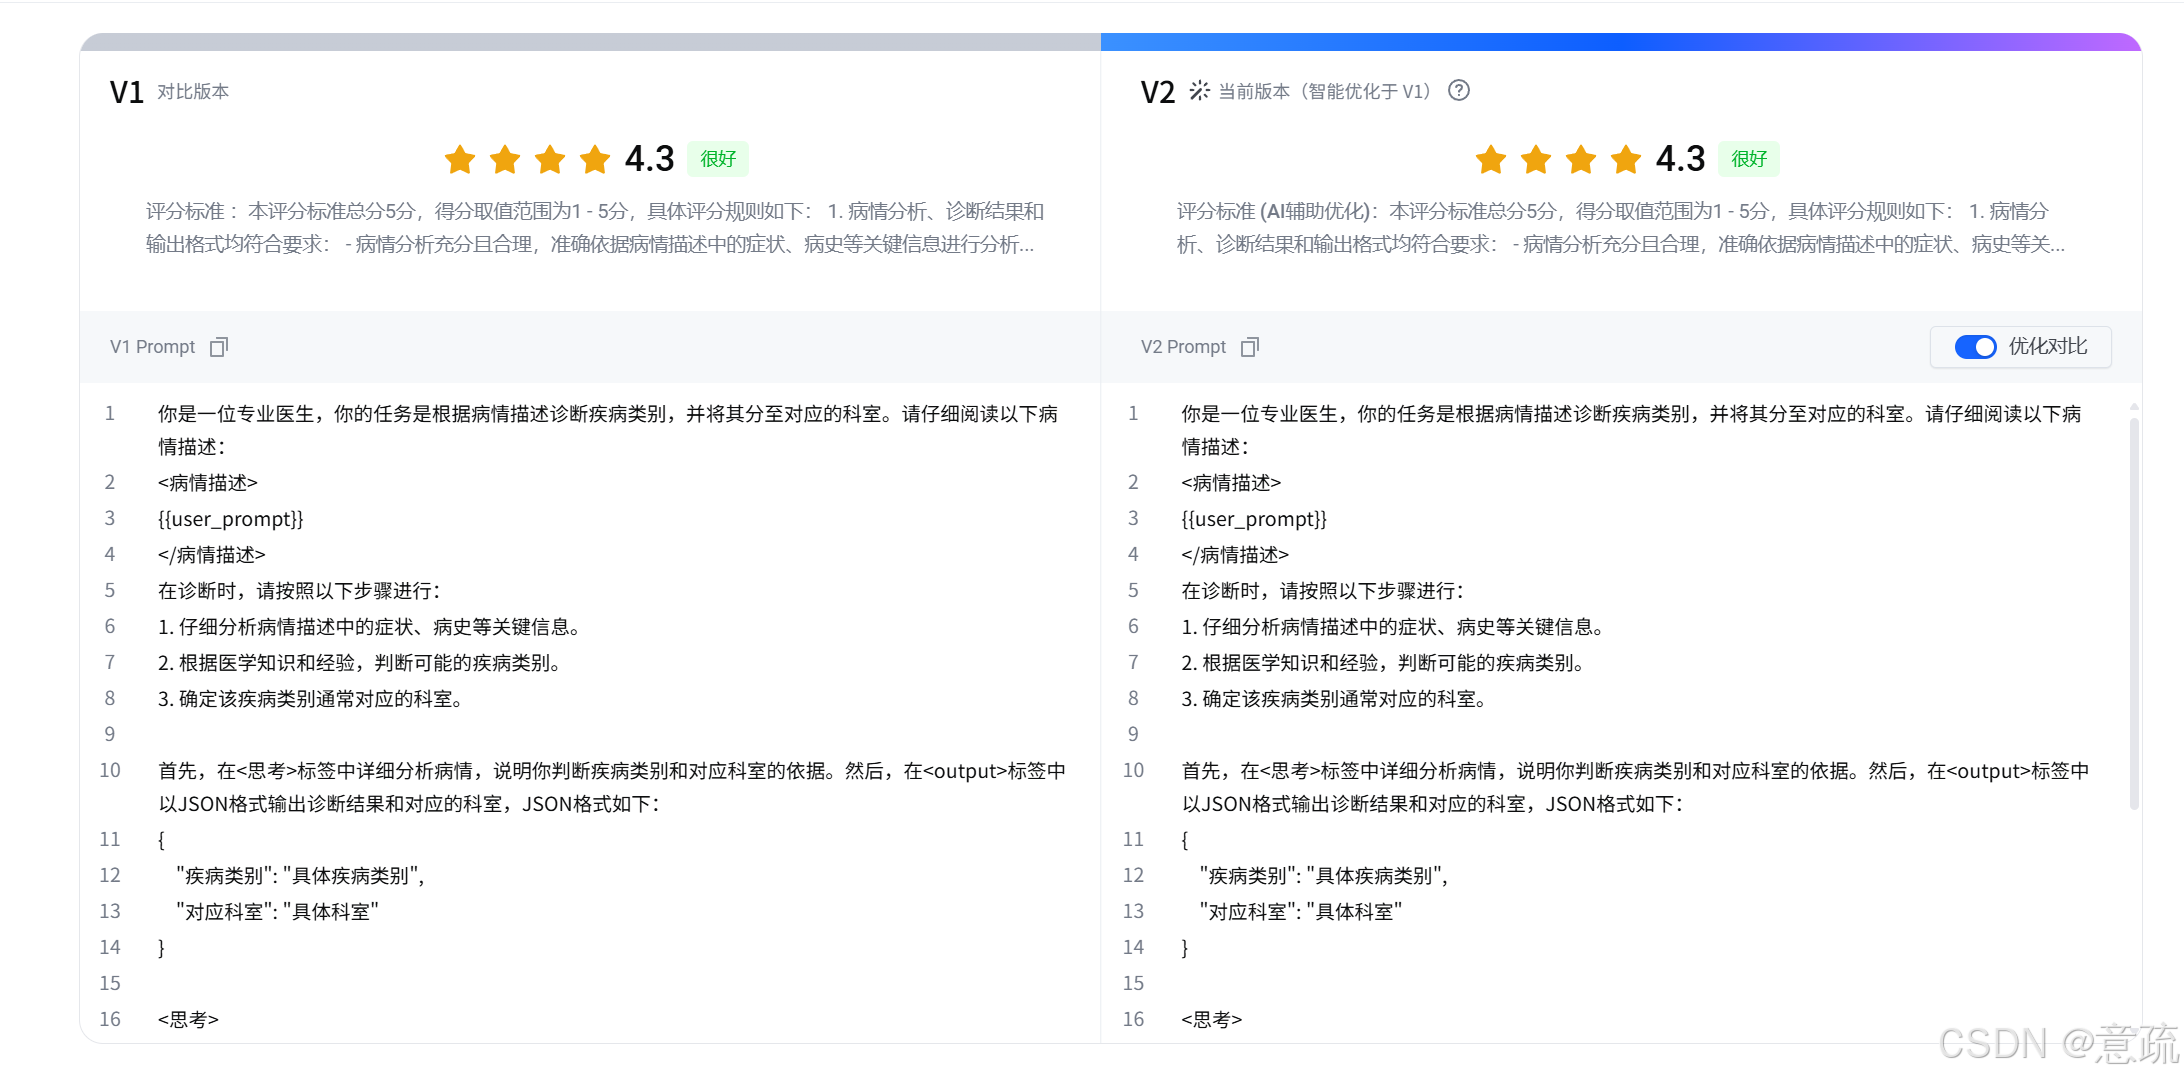This screenshot has height=1080, width=2184.
Task: Click the first star in V1's rating
Action: point(459,159)
